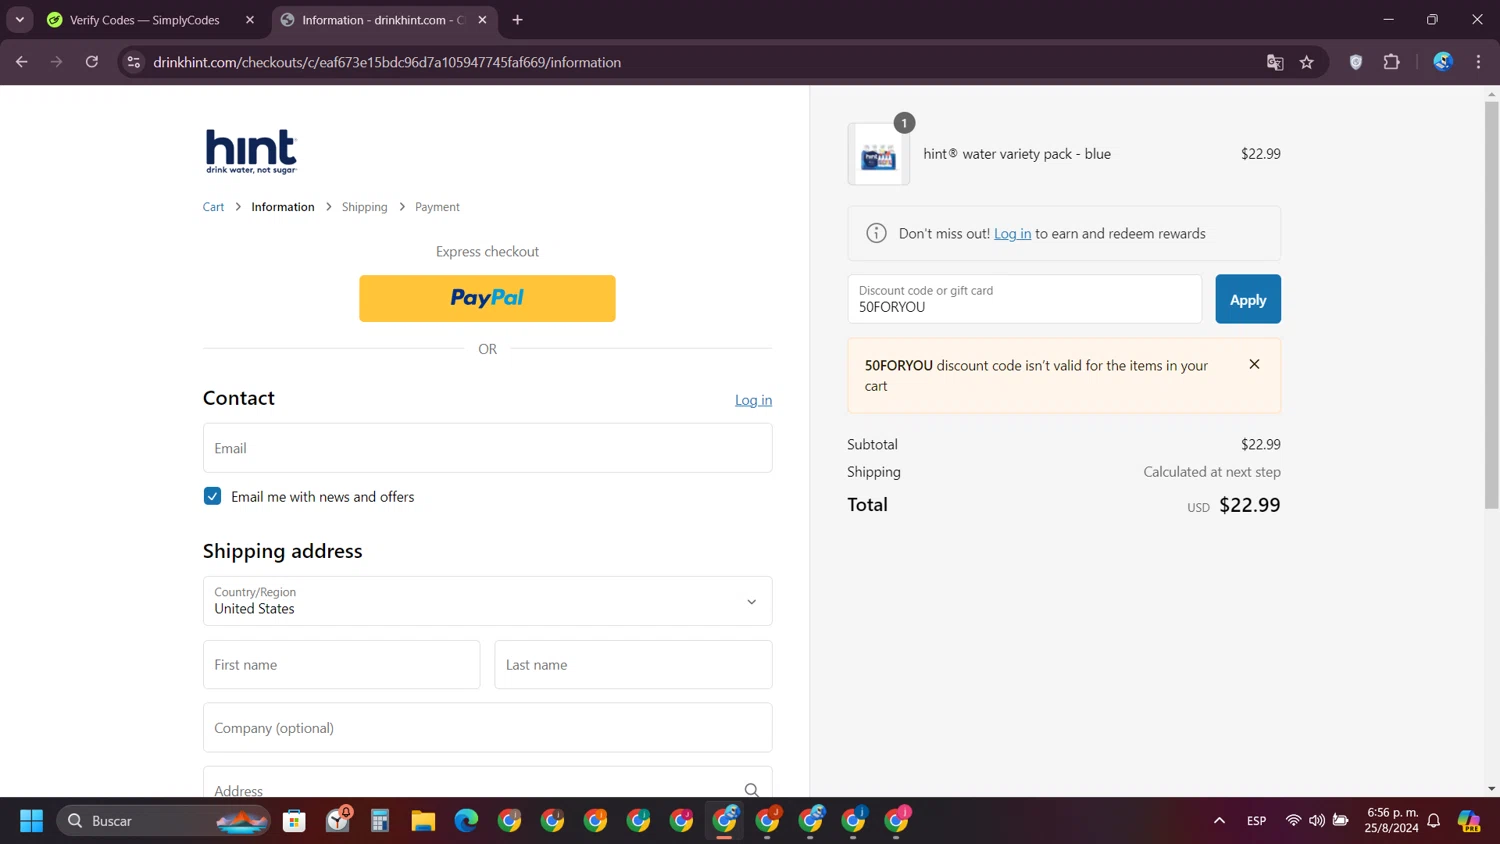Reload the checkout page
Screen dimensions: 1500x844
[x=92, y=62]
